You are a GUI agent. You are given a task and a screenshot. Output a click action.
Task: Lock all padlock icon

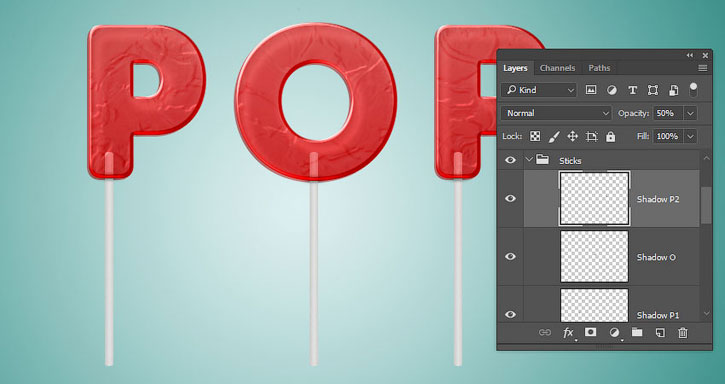click(611, 136)
